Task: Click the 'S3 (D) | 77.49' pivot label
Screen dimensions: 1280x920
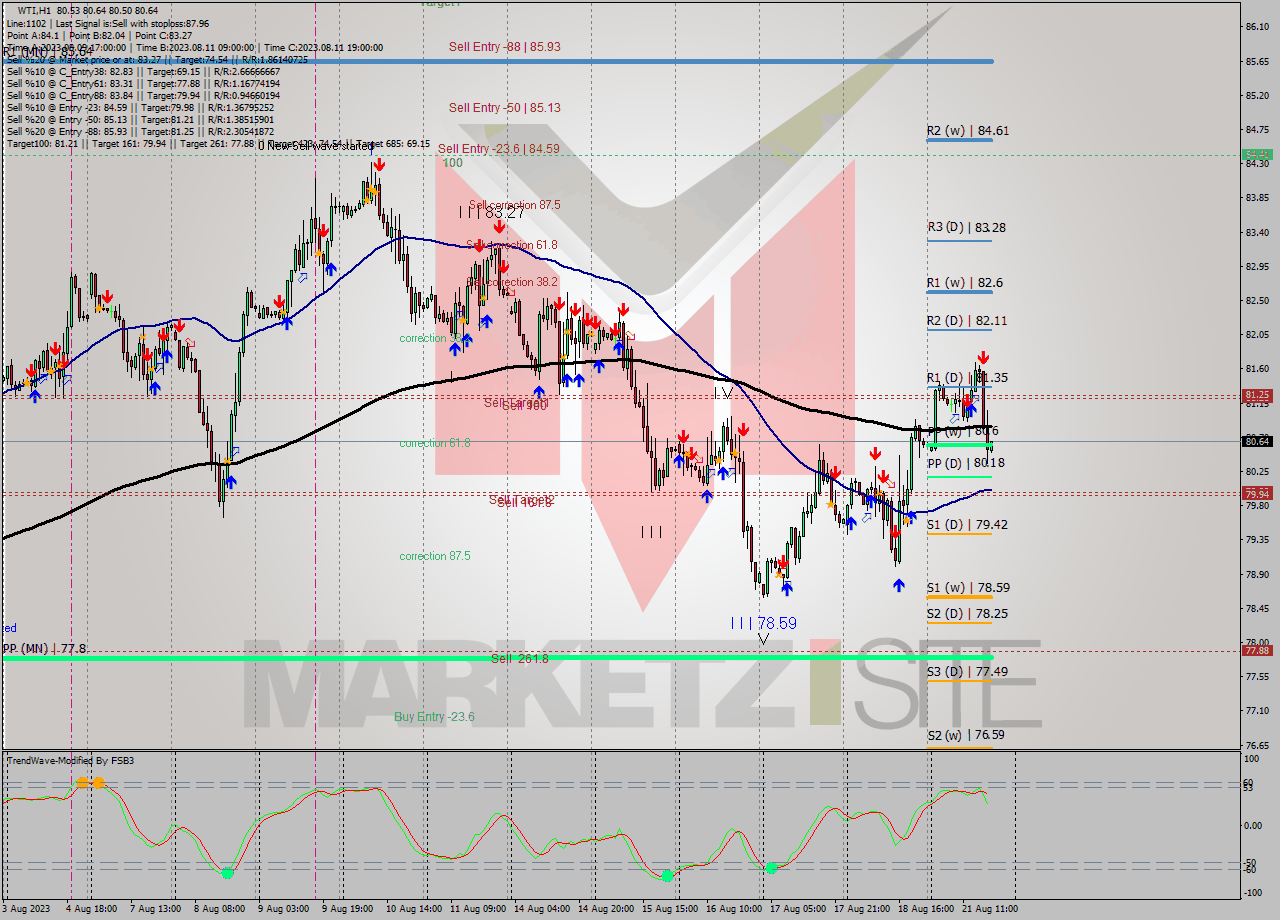Action: click(966, 672)
